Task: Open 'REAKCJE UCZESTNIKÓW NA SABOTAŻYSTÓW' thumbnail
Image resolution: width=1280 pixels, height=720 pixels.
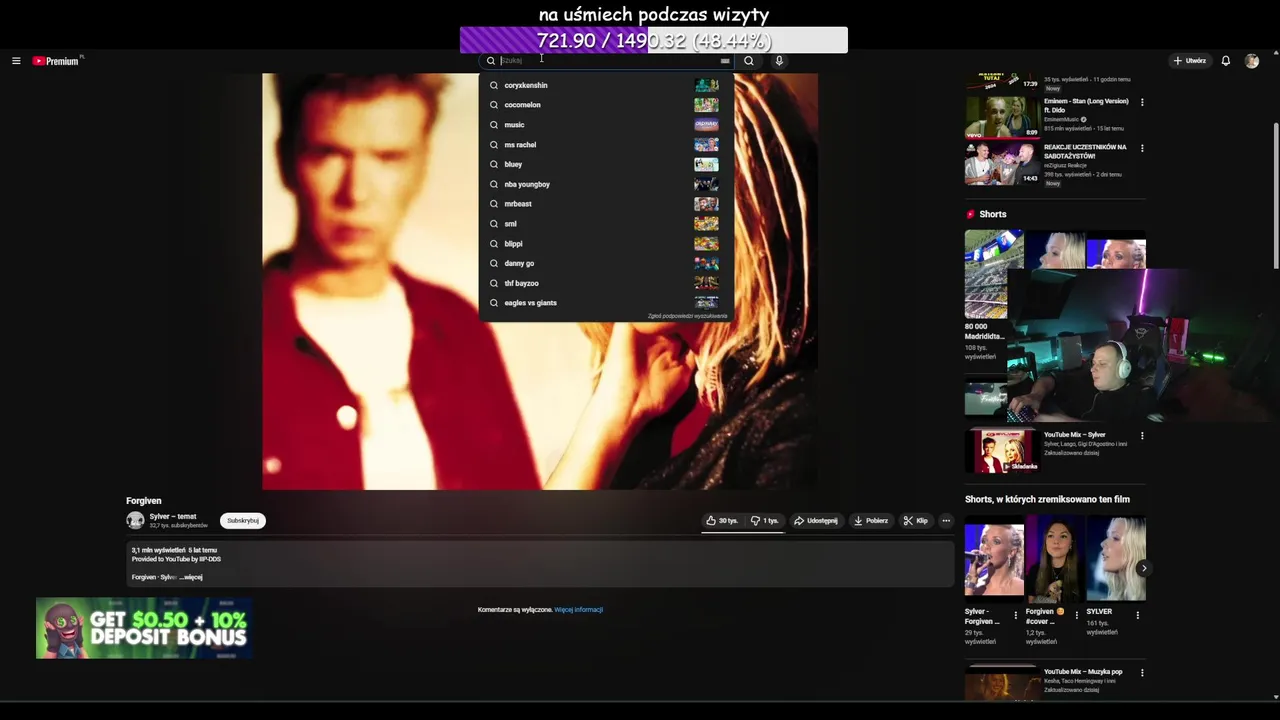Action: point(1002,164)
